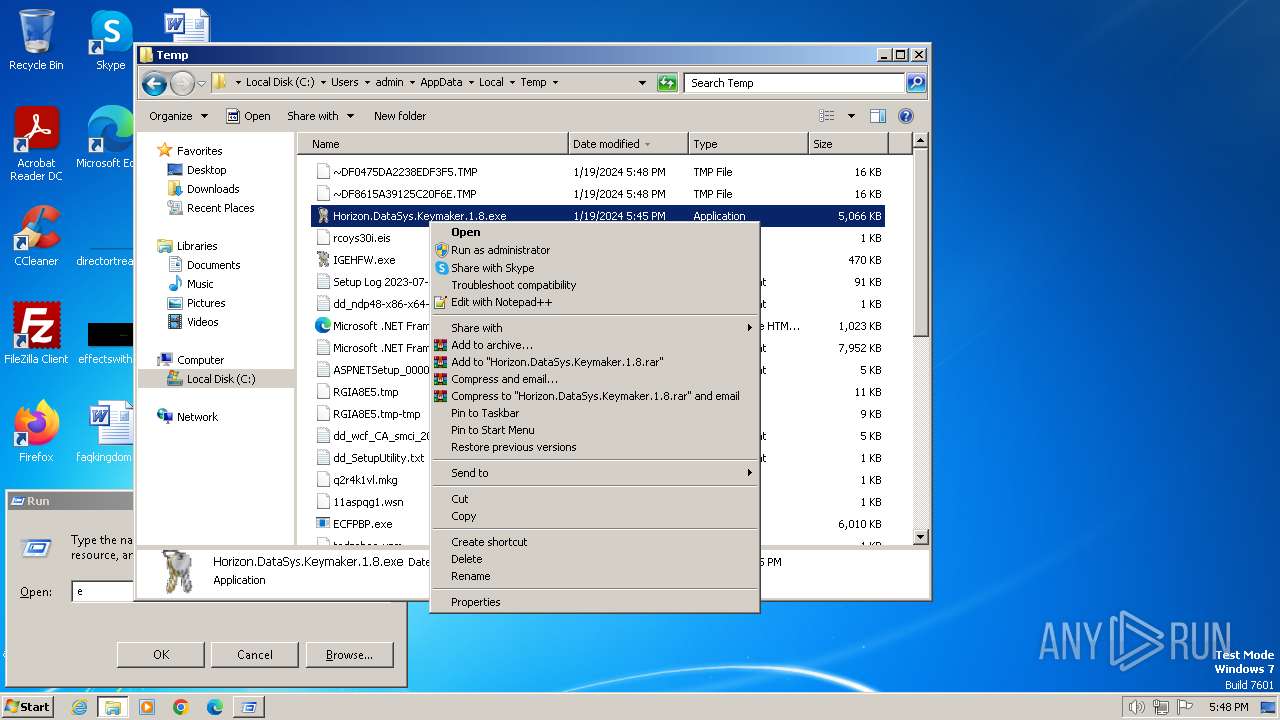Viewport: 1280px width, 720px height.
Task: Open Recycle Bin desktop icon
Action: click(36, 40)
